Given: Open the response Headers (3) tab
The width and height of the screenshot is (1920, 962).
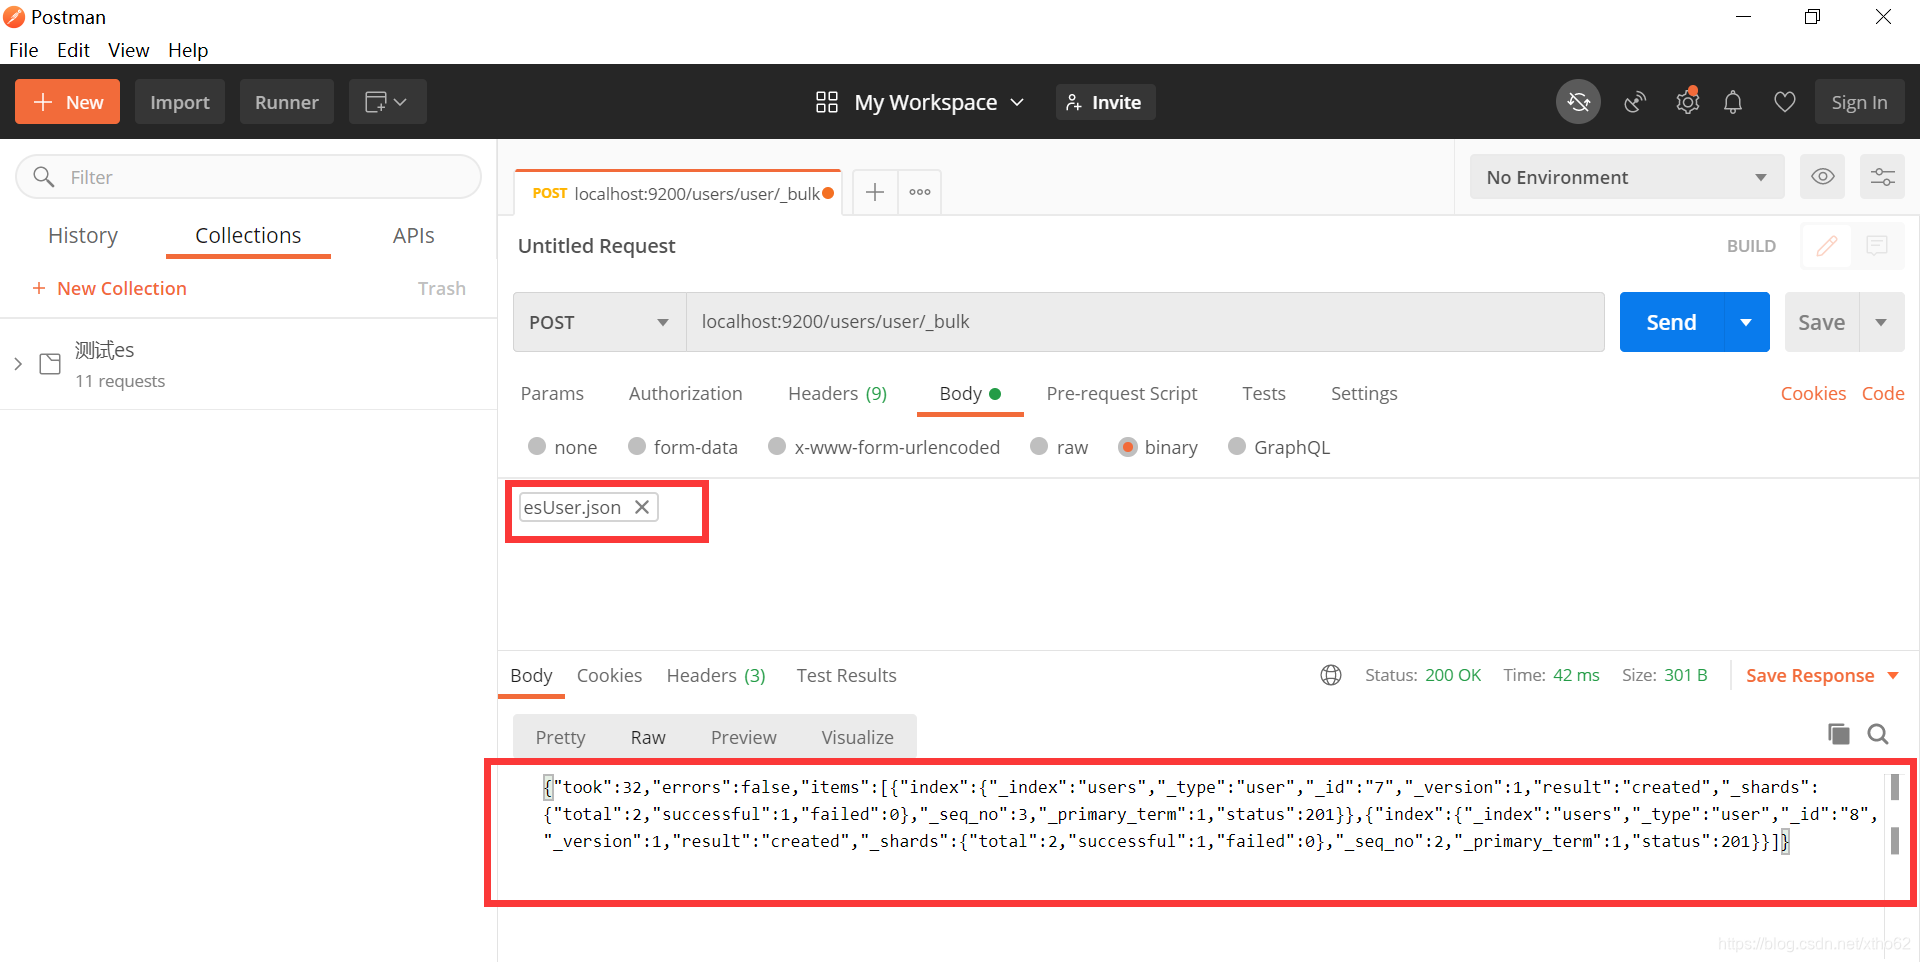Looking at the screenshot, I should [x=716, y=676].
